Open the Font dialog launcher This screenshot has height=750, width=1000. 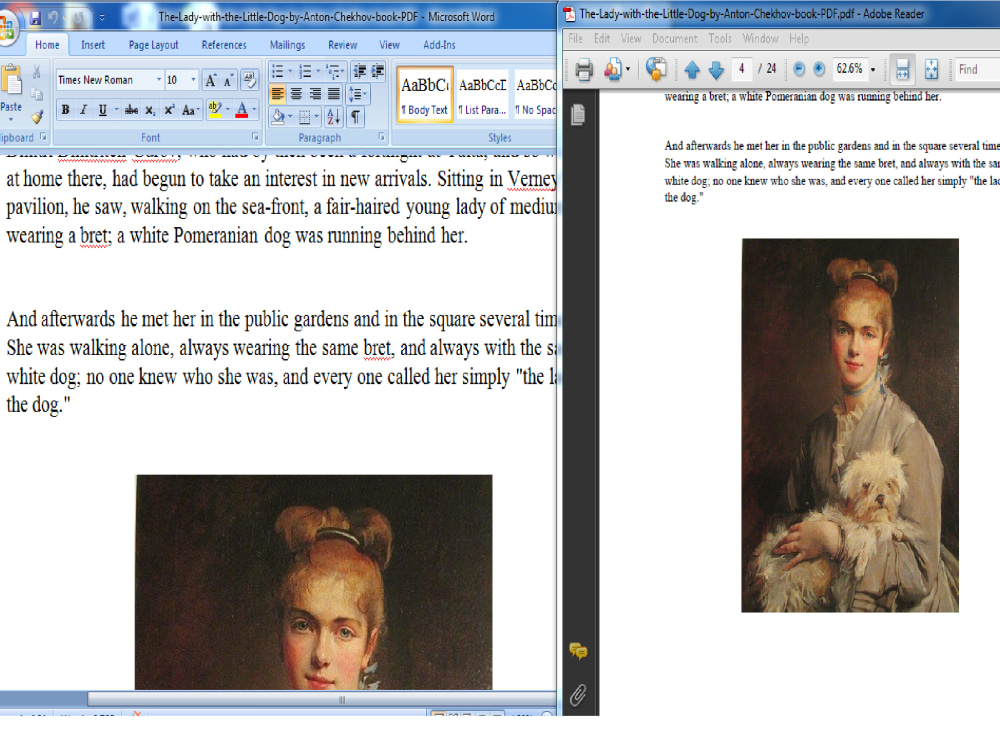pos(255,136)
